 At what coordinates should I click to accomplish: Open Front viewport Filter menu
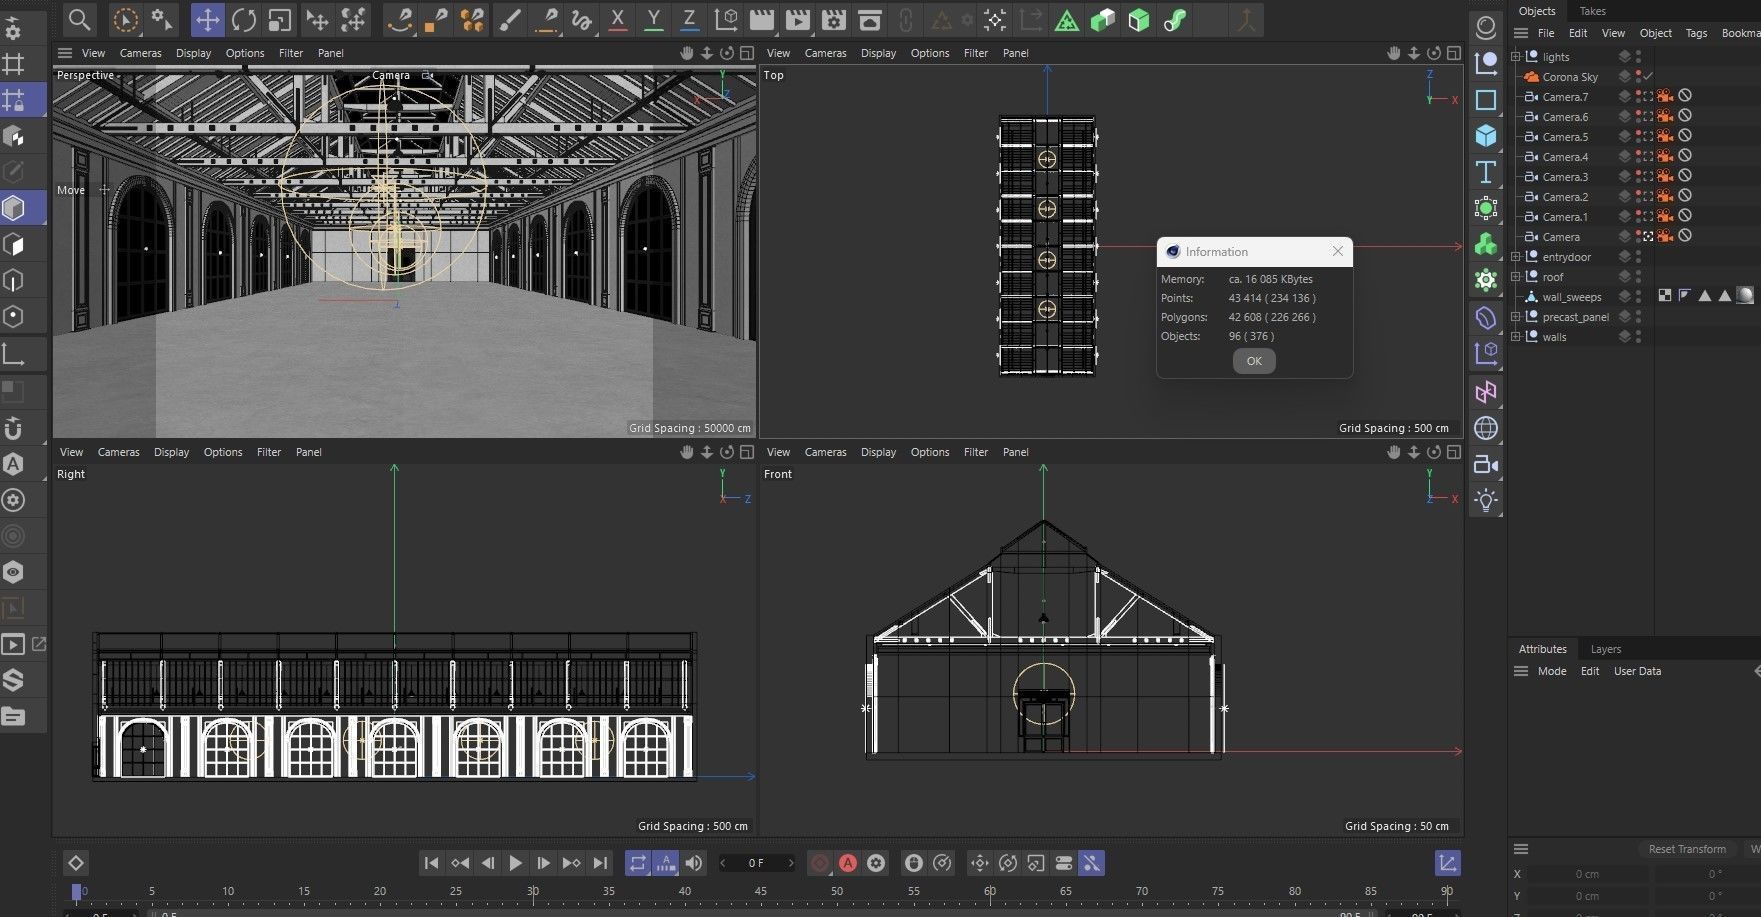point(975,452)
